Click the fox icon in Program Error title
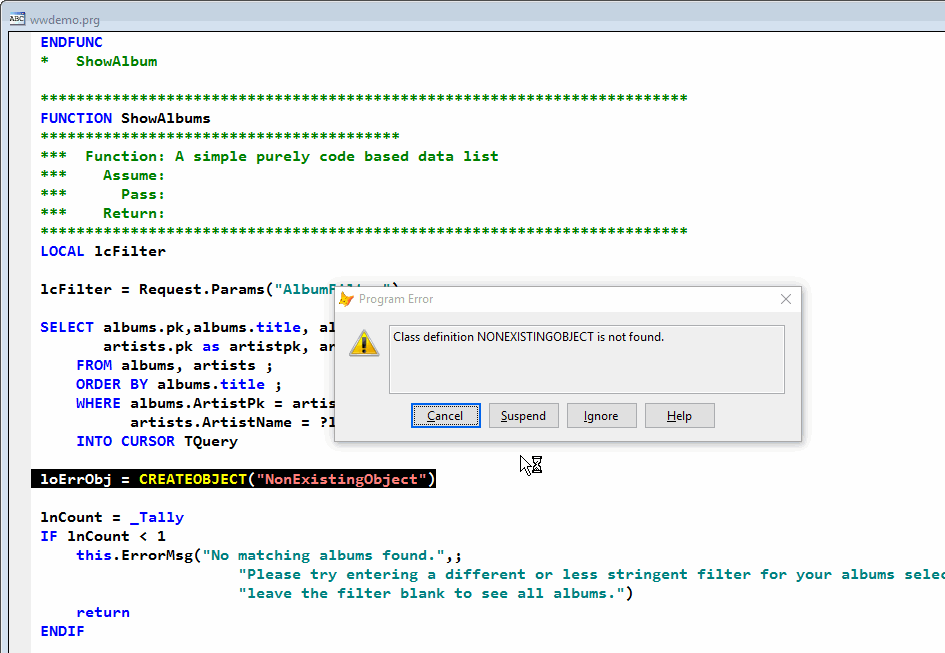Image resolution: width=945 pixels, height=653 pixels. coord(347,299)
